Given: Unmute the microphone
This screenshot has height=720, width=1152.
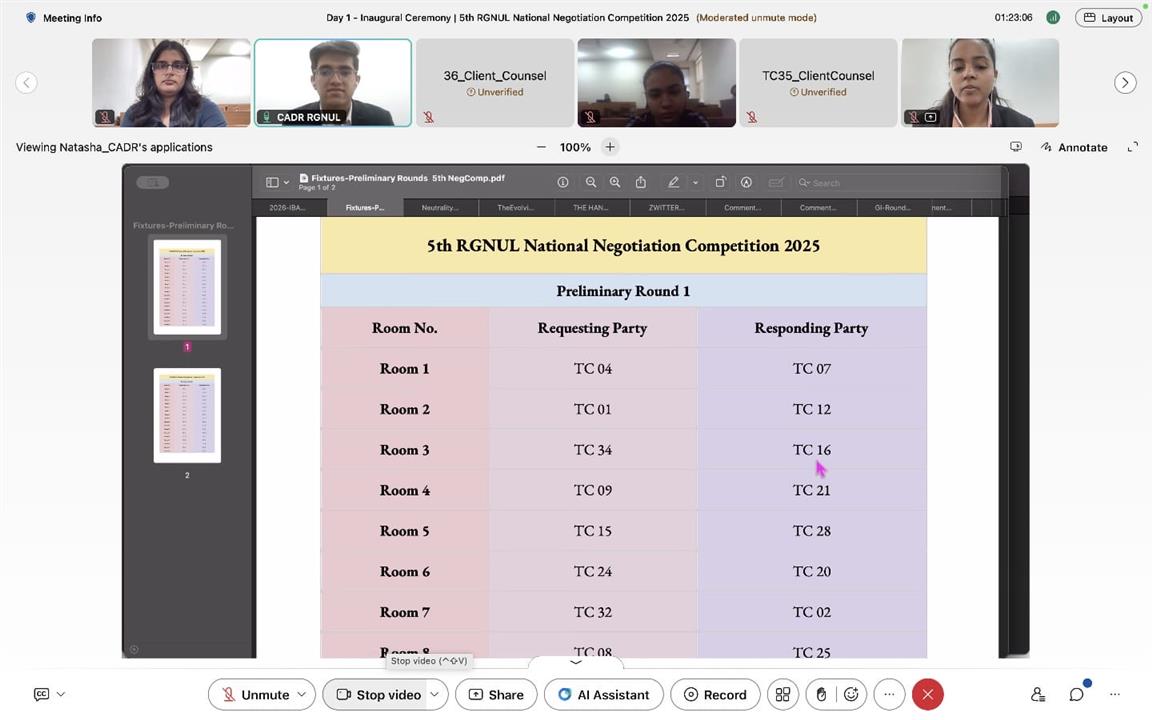Looking at the screenshot, I should [254, 694].
